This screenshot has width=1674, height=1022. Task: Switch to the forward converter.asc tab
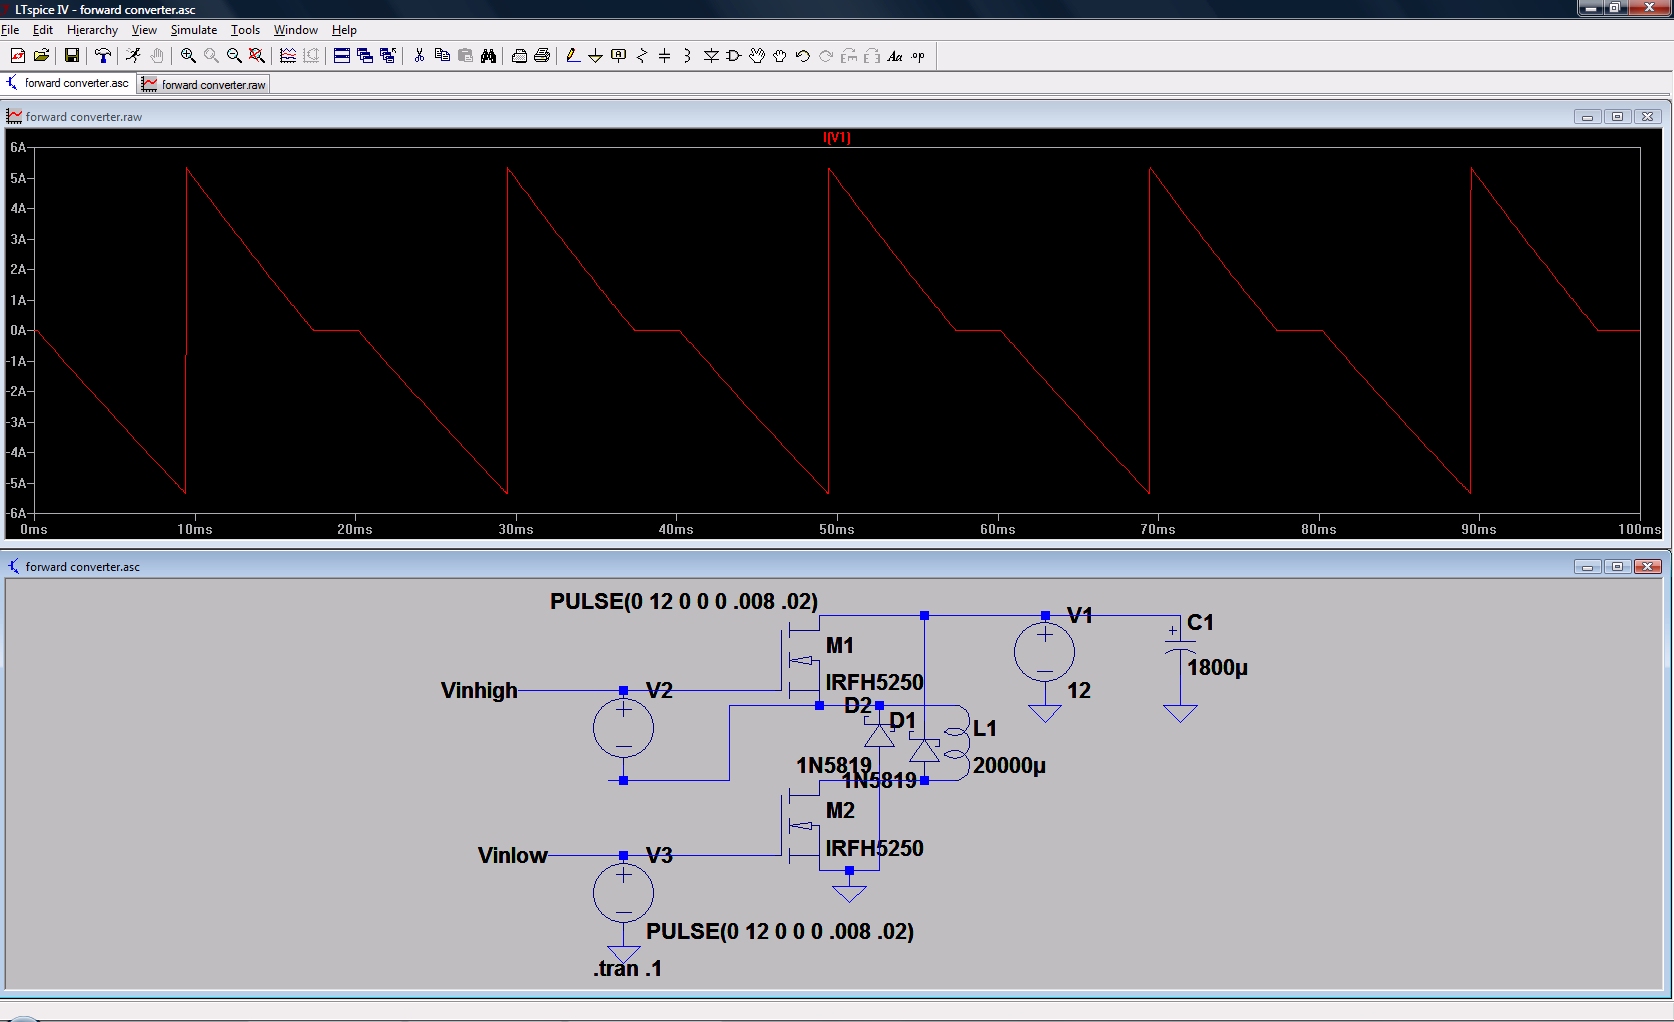68,83
